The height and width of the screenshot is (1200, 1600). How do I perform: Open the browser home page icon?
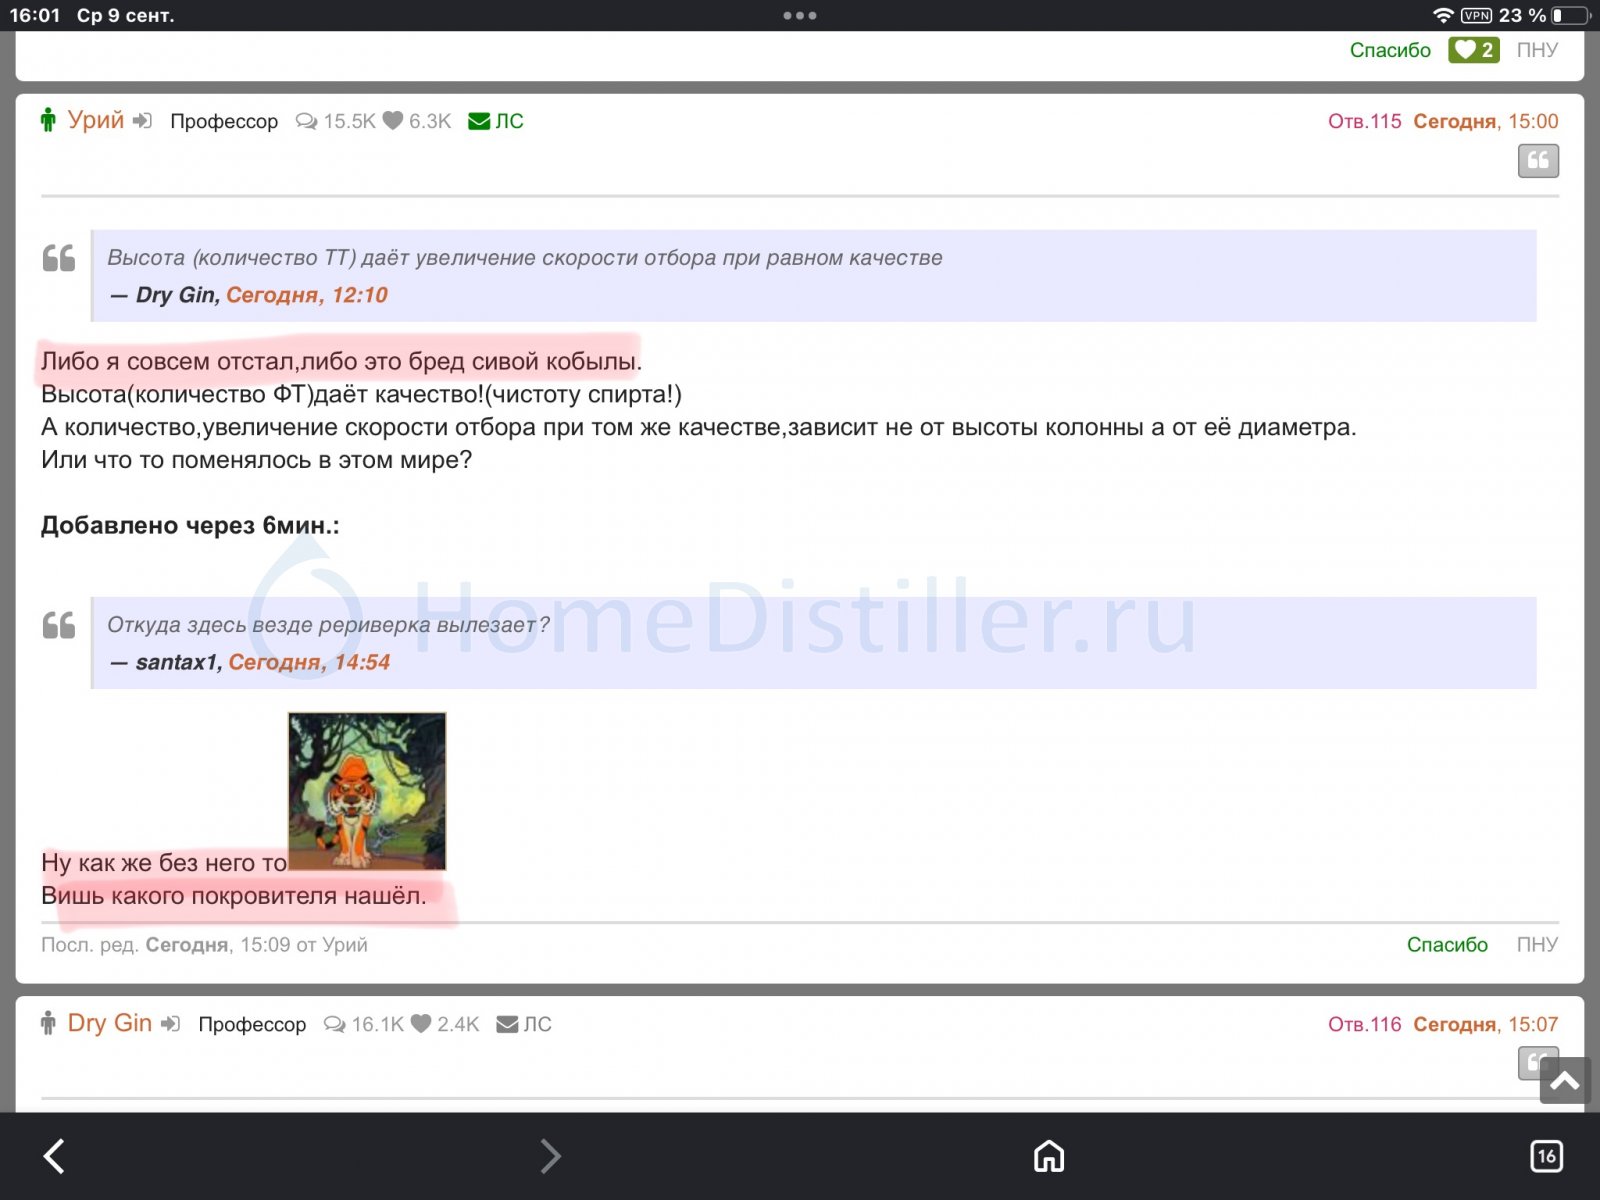pos(1048,1156)
